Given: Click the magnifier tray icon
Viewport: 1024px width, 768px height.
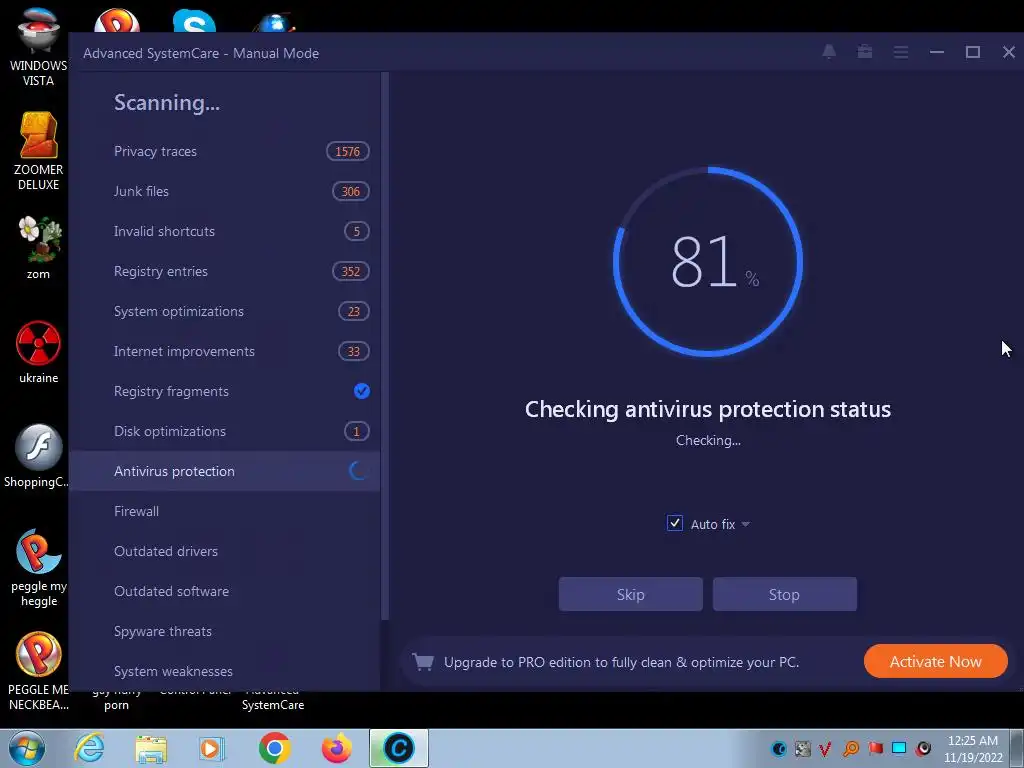Looking at the screenshot, I should [x=851, y=748].
